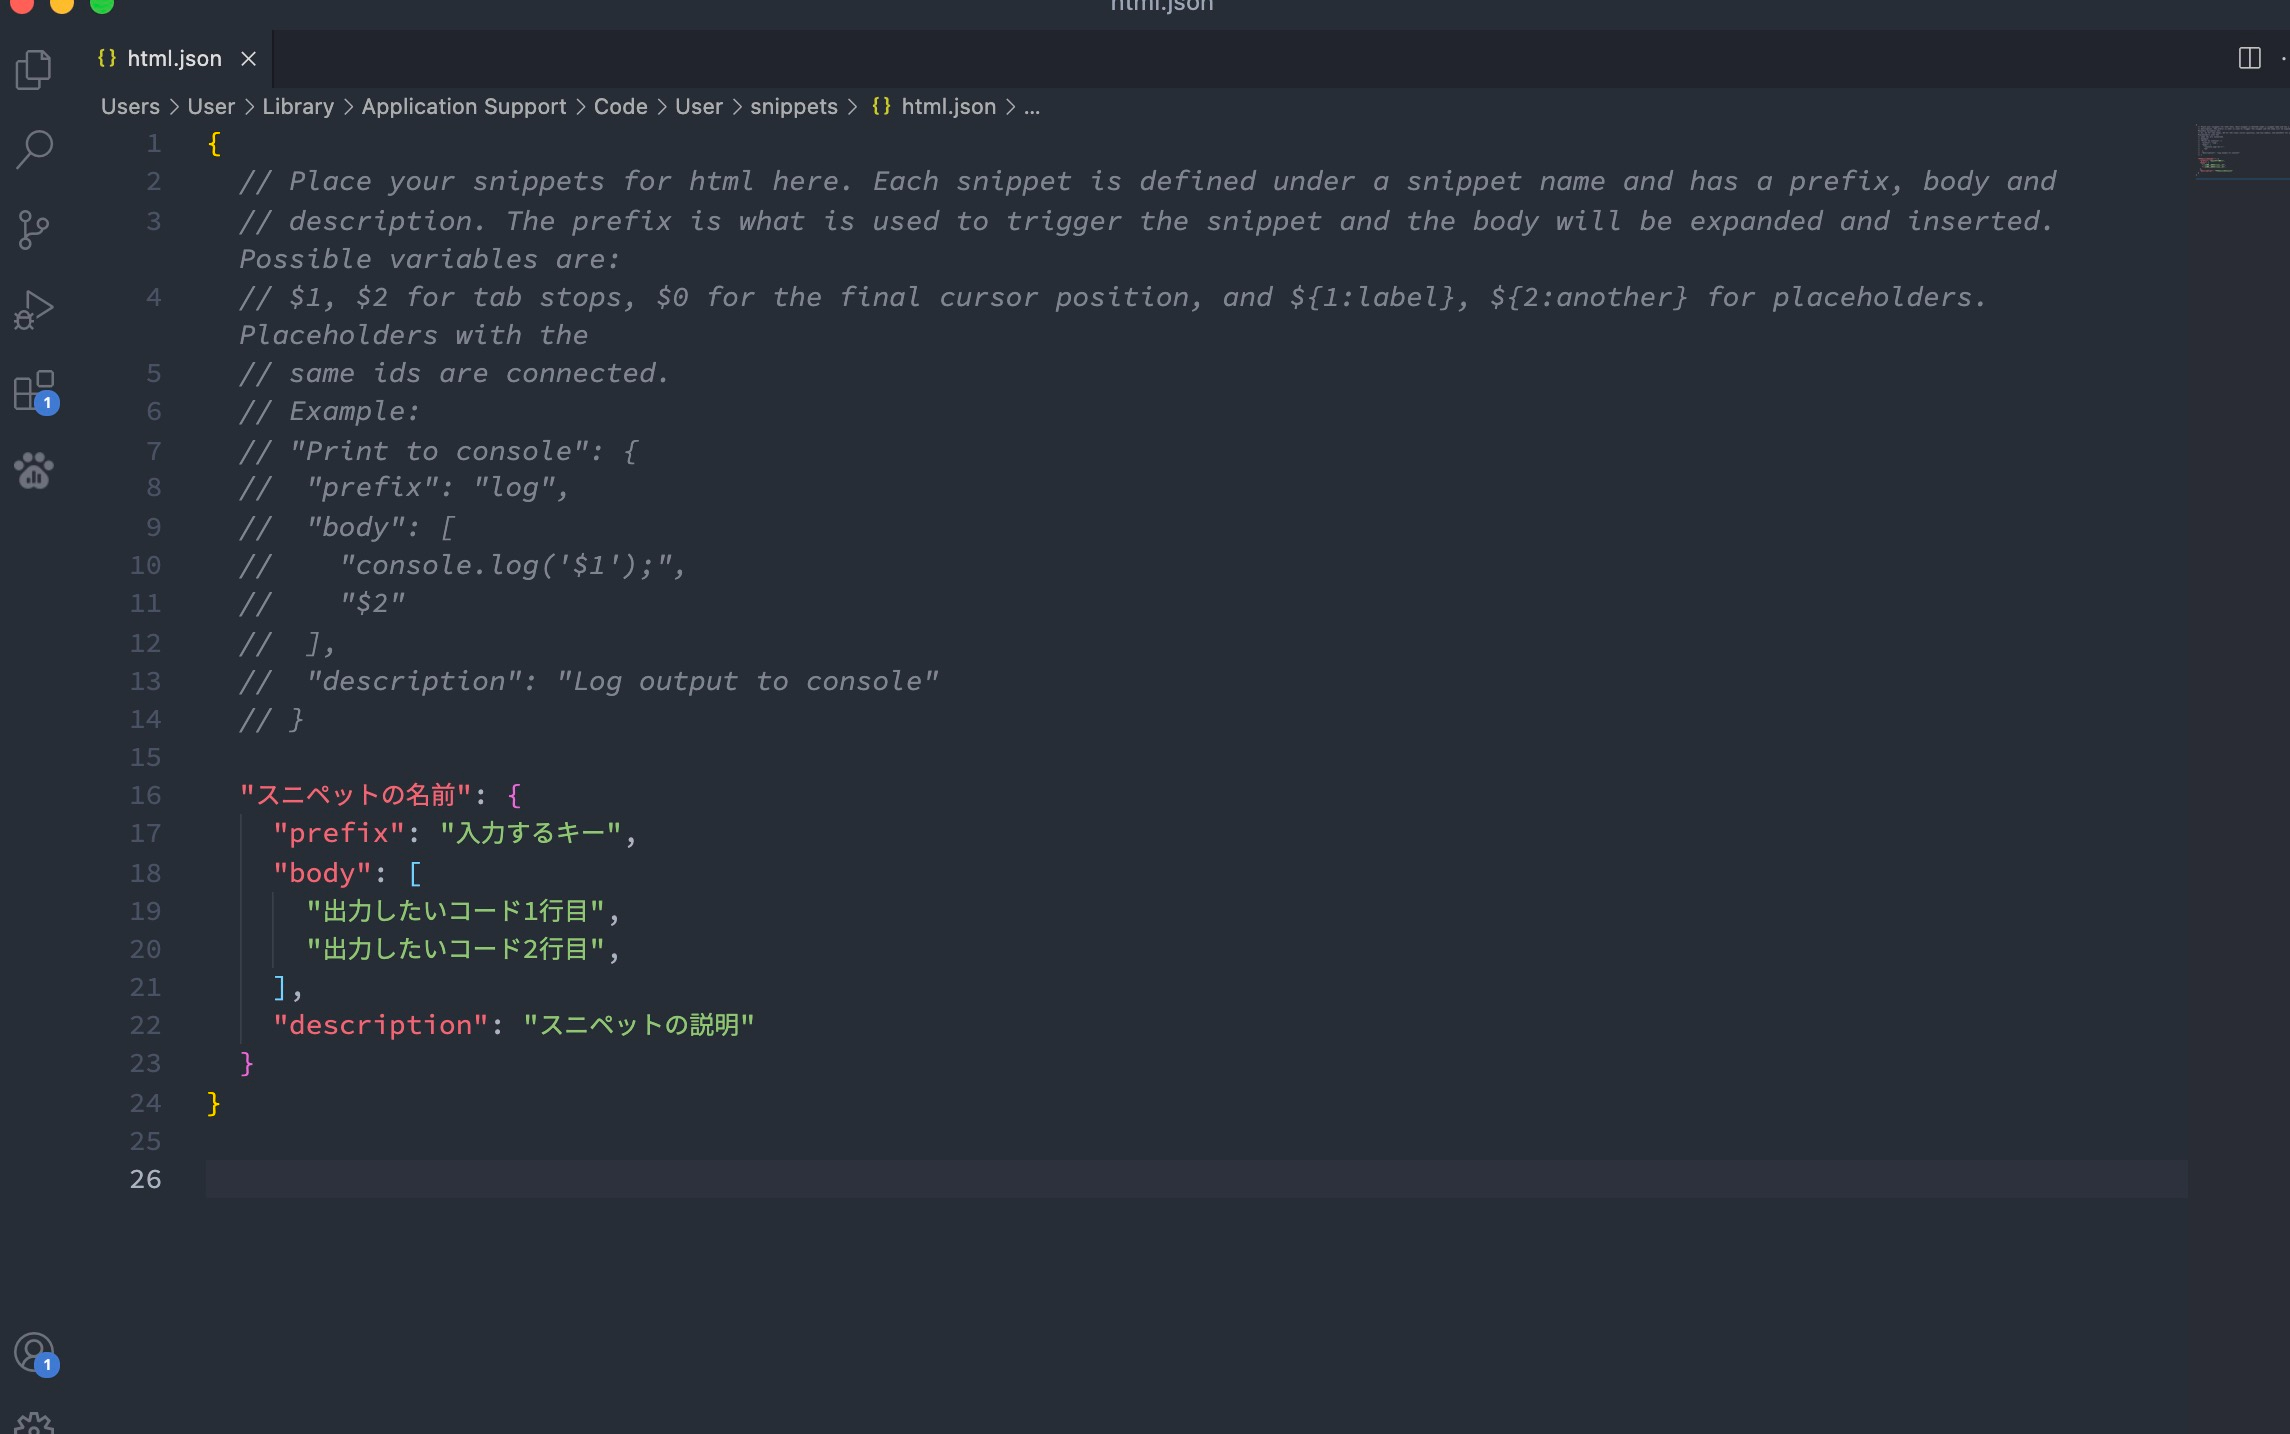Click the comment "// Example:" on line 6
This screenshot has width=2290, height=1434.
(x=329, y=411)
